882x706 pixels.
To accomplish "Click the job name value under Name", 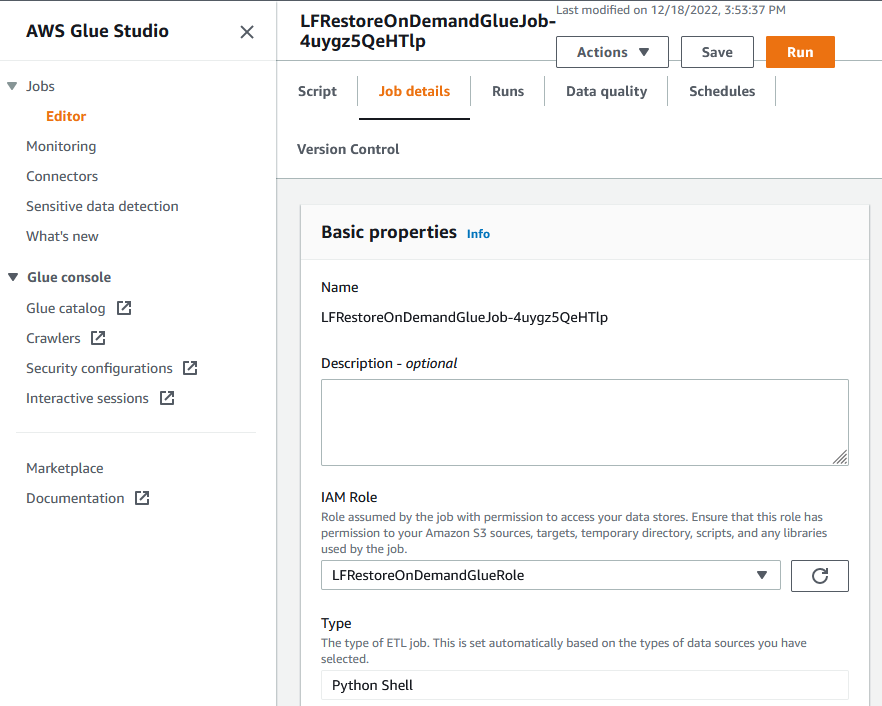I will (x=464, y=317).
